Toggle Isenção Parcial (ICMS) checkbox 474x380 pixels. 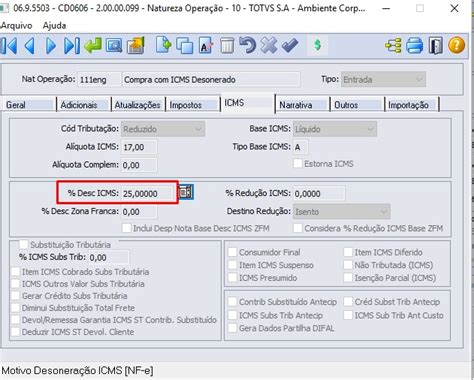tap(348, 278)
